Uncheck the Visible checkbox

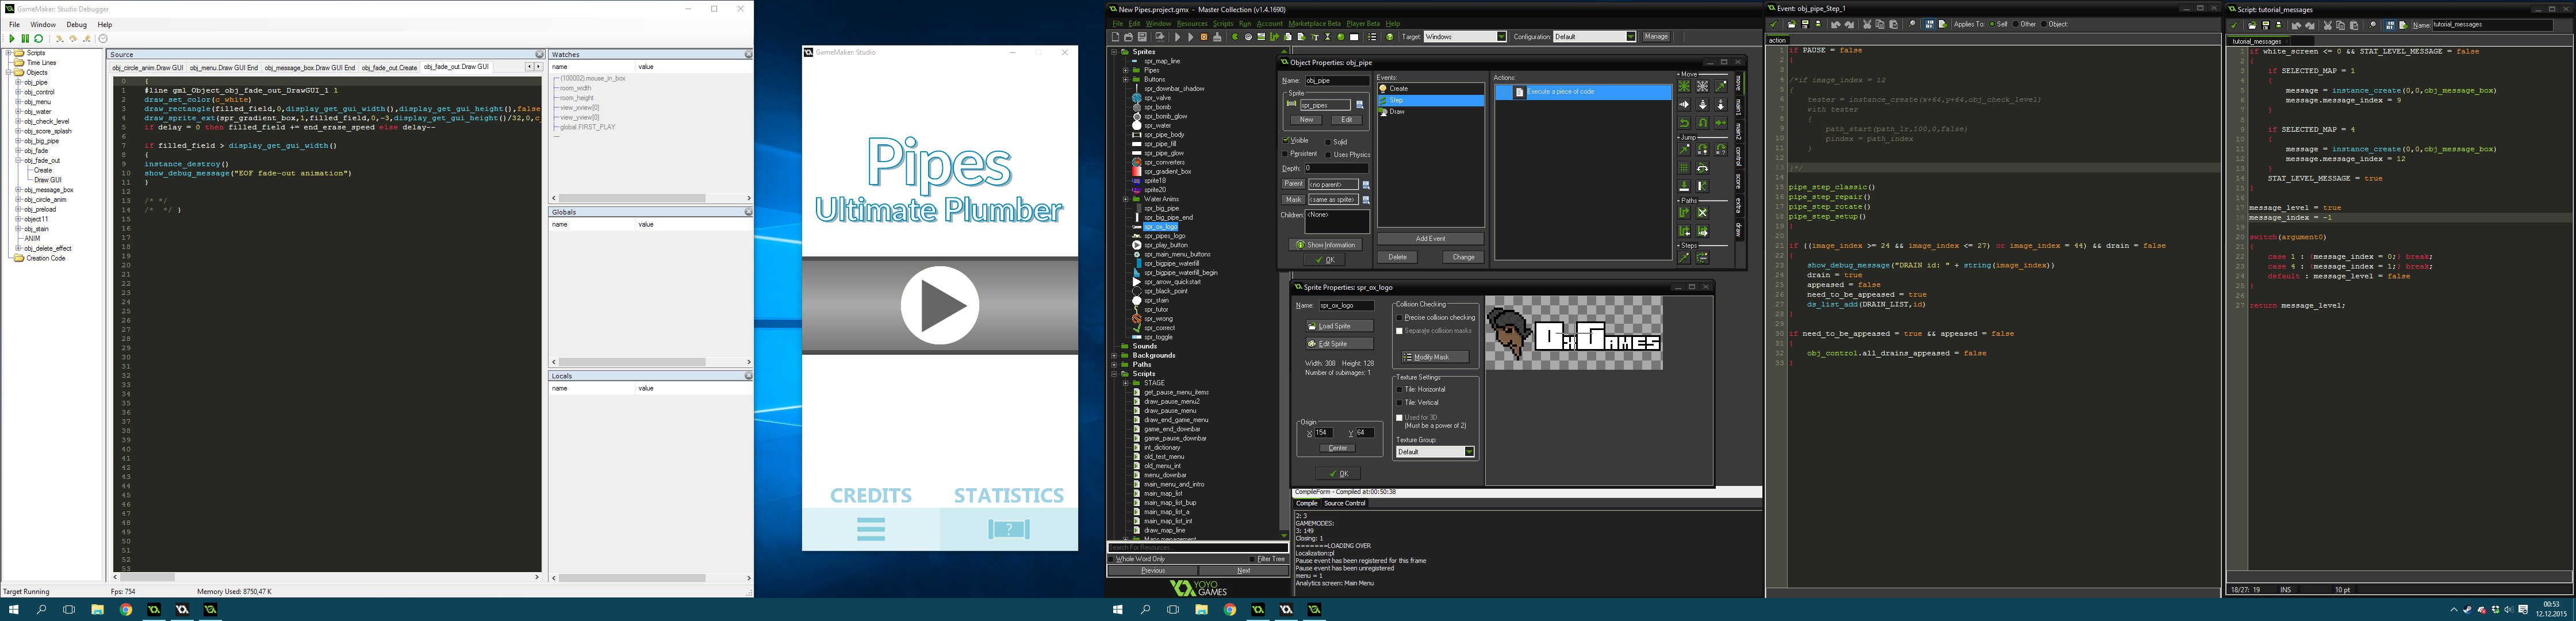tap(1286, 141)
